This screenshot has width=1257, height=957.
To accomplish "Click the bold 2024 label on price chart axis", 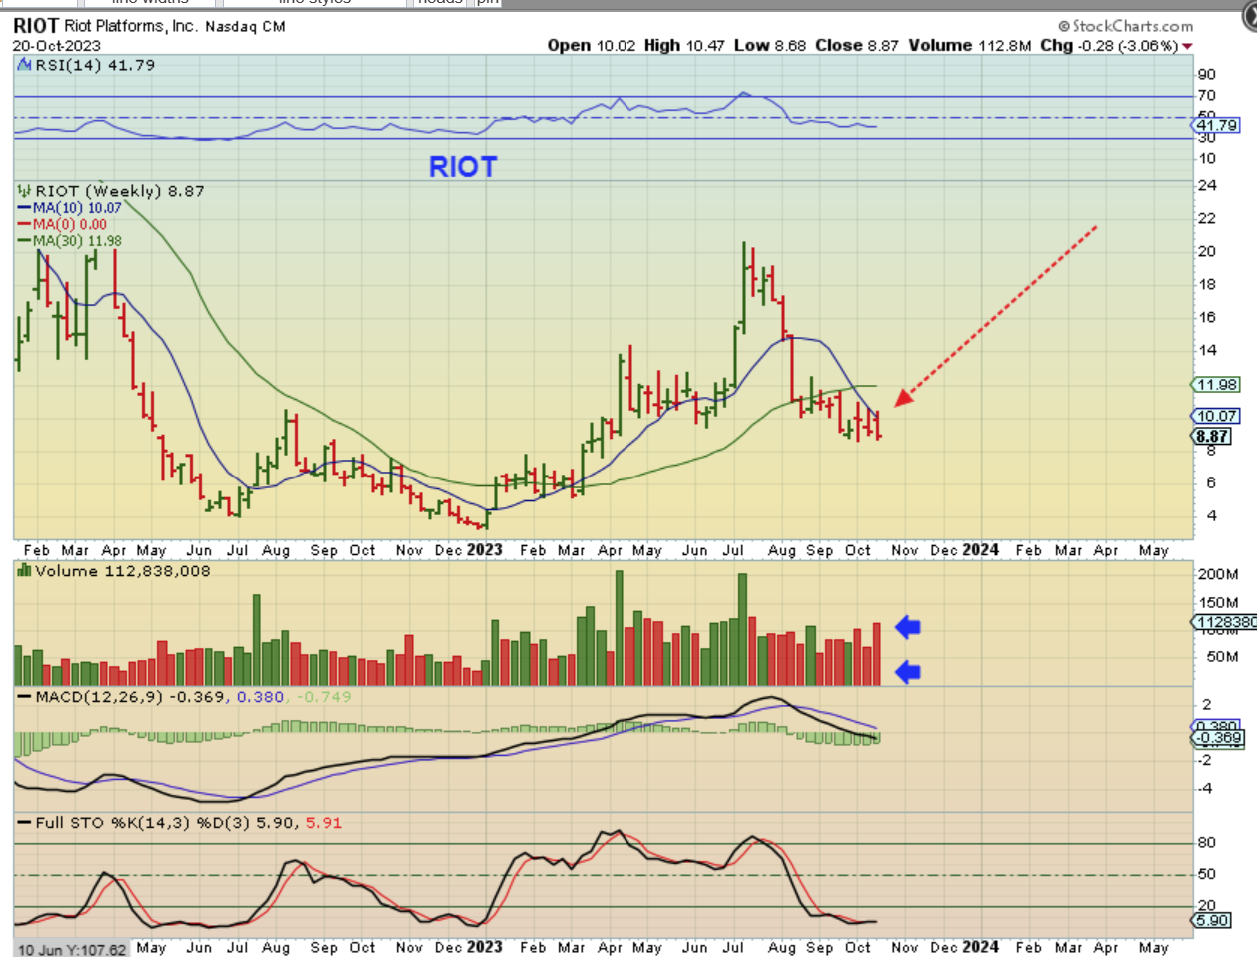I will pyautogui.click(x=981, y=550).
